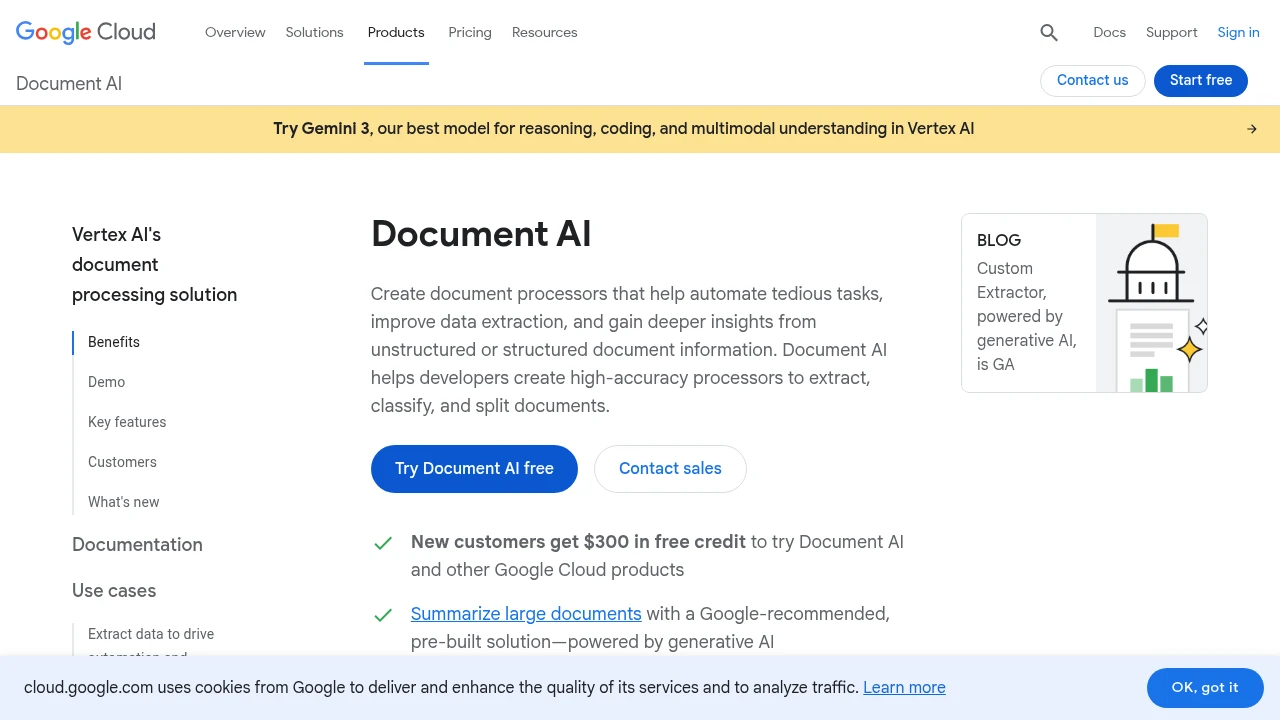
Task: Go to Docs page
Action: click(1109, 32)
